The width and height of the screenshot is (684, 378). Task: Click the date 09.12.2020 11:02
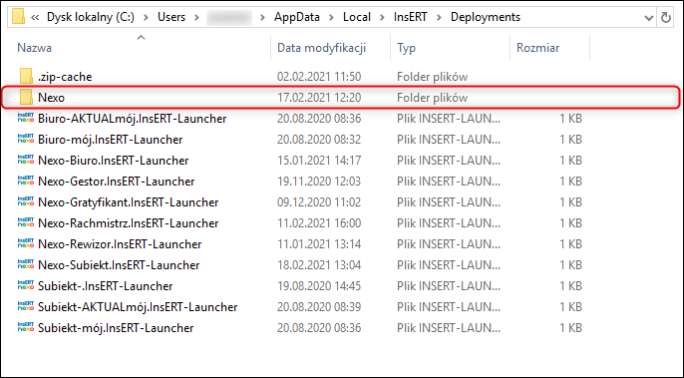pyautogui.click(x=319, y=202)
